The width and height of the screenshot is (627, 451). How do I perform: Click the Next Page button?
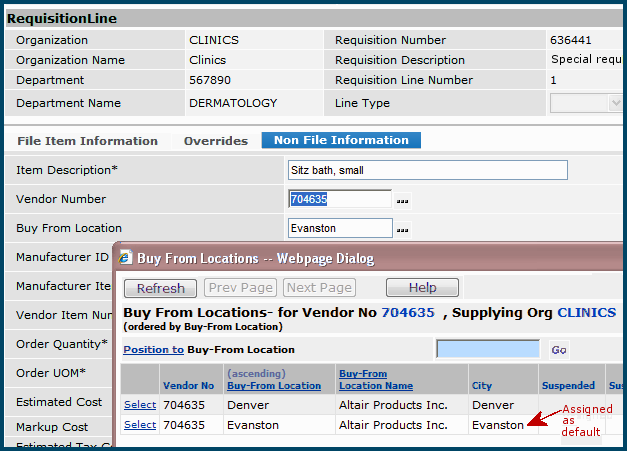coord(319,288)
